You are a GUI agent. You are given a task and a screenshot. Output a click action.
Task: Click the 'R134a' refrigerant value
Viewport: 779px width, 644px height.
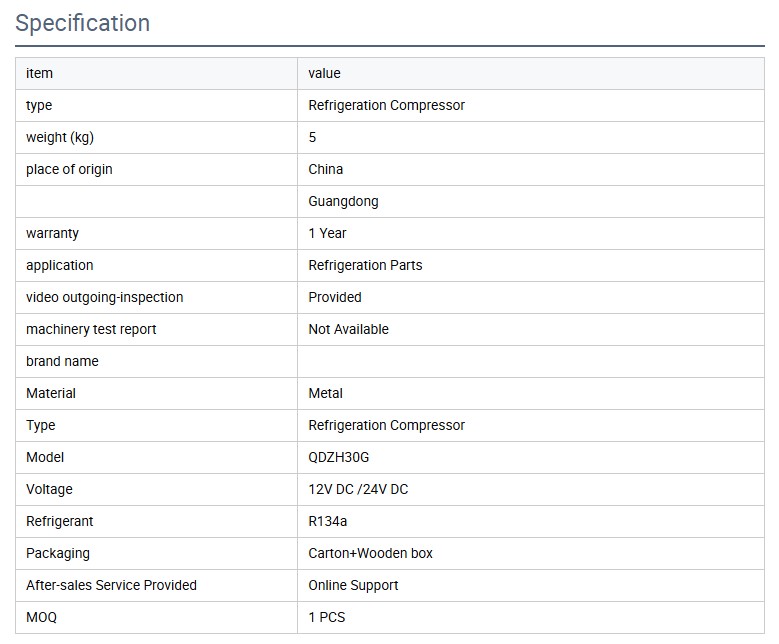pos(328,521)
